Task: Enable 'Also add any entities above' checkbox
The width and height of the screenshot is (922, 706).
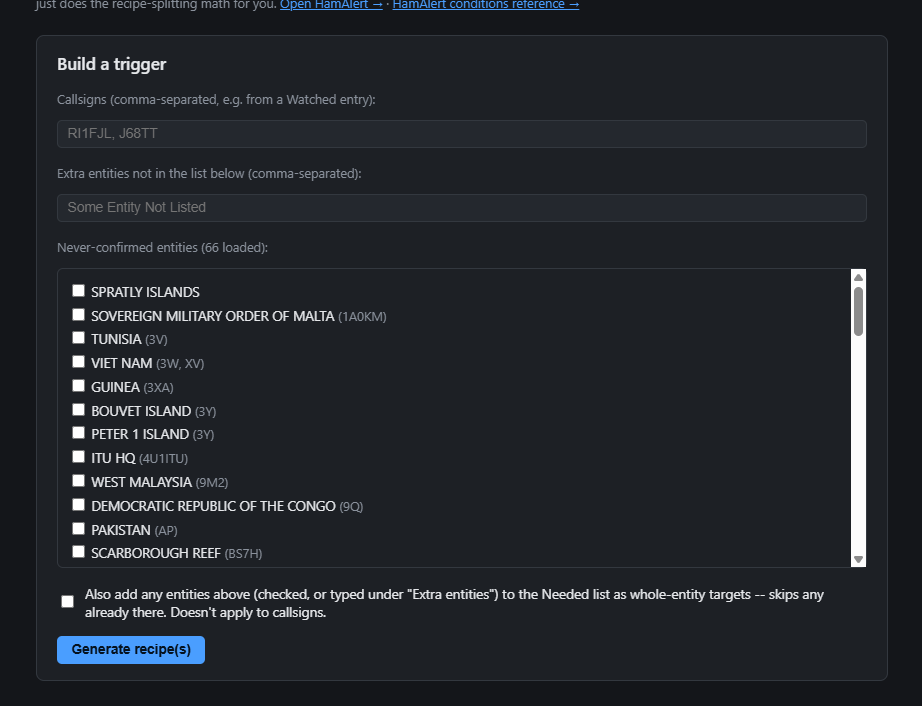Action: [x=68, y=601]
